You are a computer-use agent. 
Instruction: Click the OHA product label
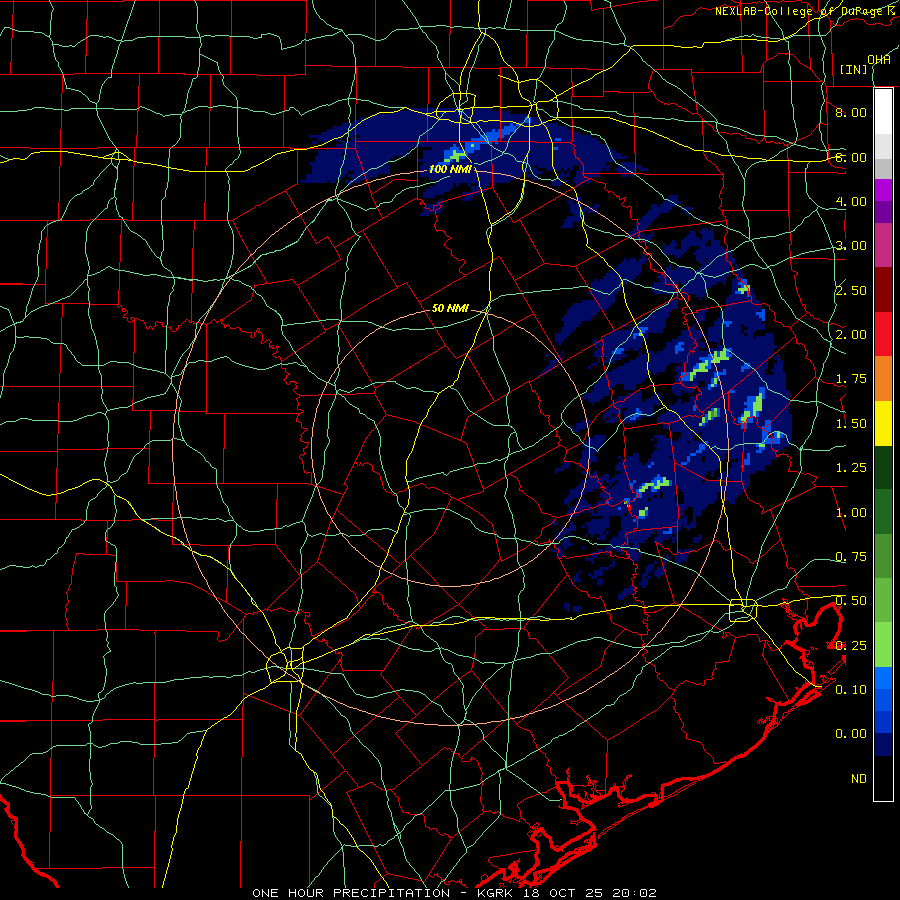(x=879, y=60)
